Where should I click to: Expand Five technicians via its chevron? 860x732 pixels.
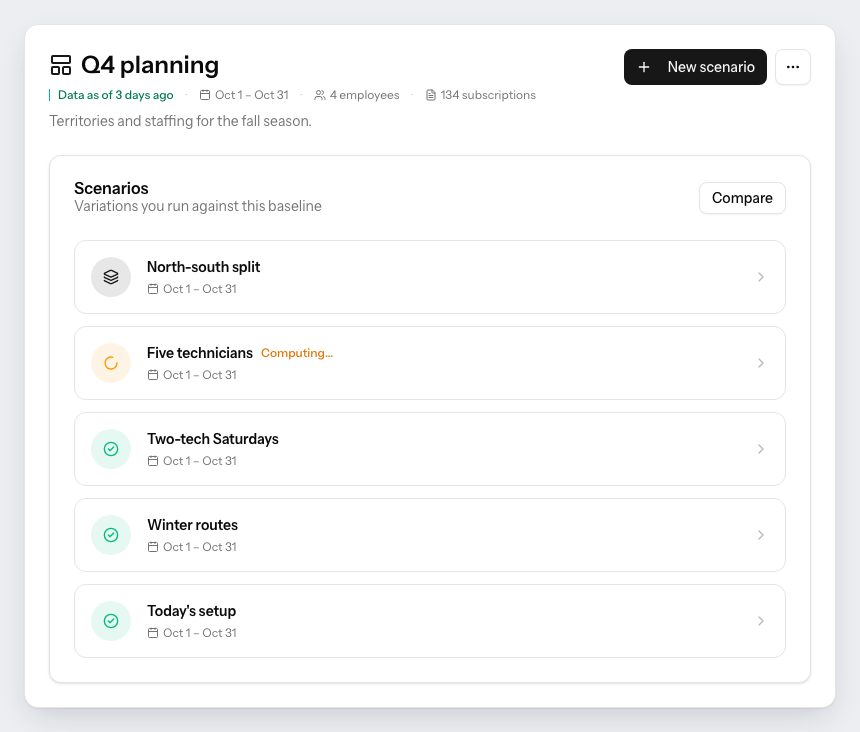coord(761,363)
